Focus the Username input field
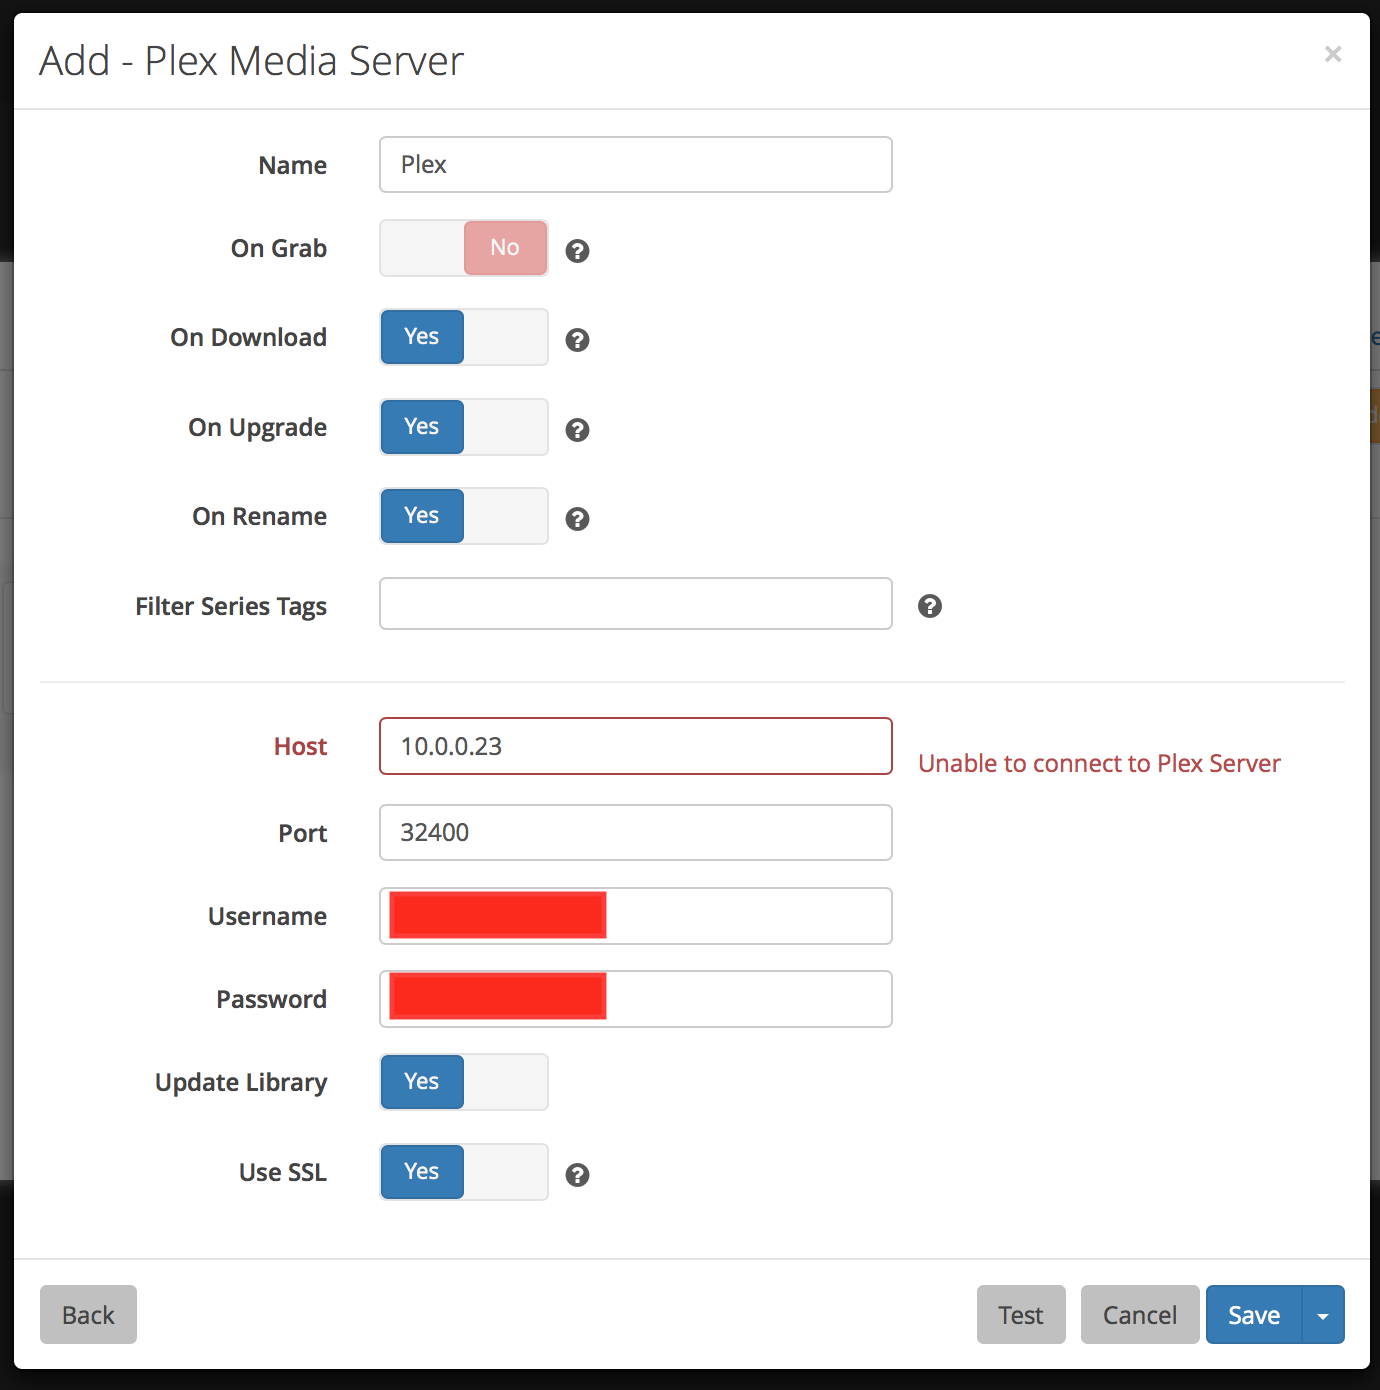Viewport: 1380px width, 1390px height. (636, 916)
